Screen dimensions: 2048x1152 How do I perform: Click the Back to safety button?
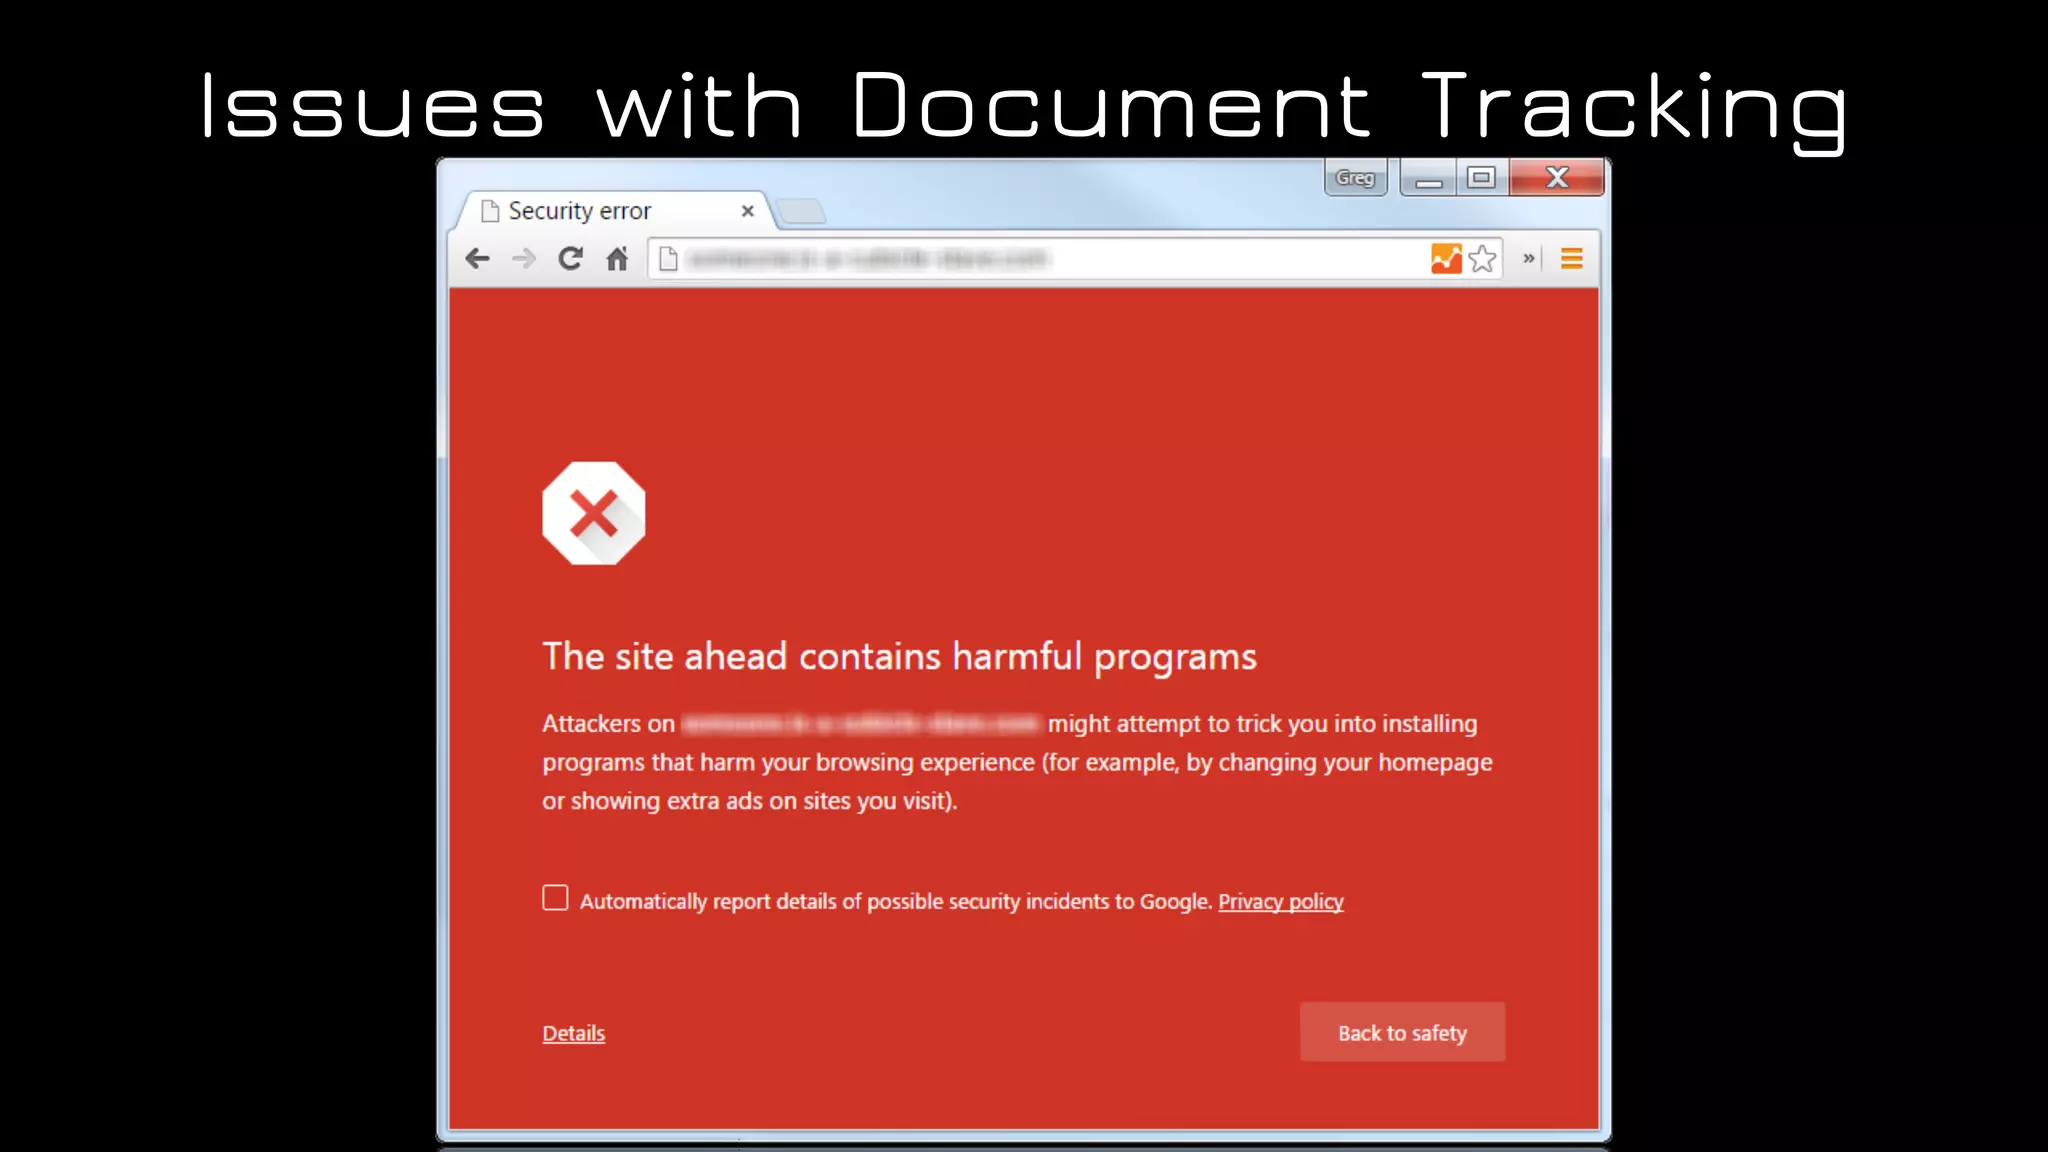click(x=1402, y=1032)
